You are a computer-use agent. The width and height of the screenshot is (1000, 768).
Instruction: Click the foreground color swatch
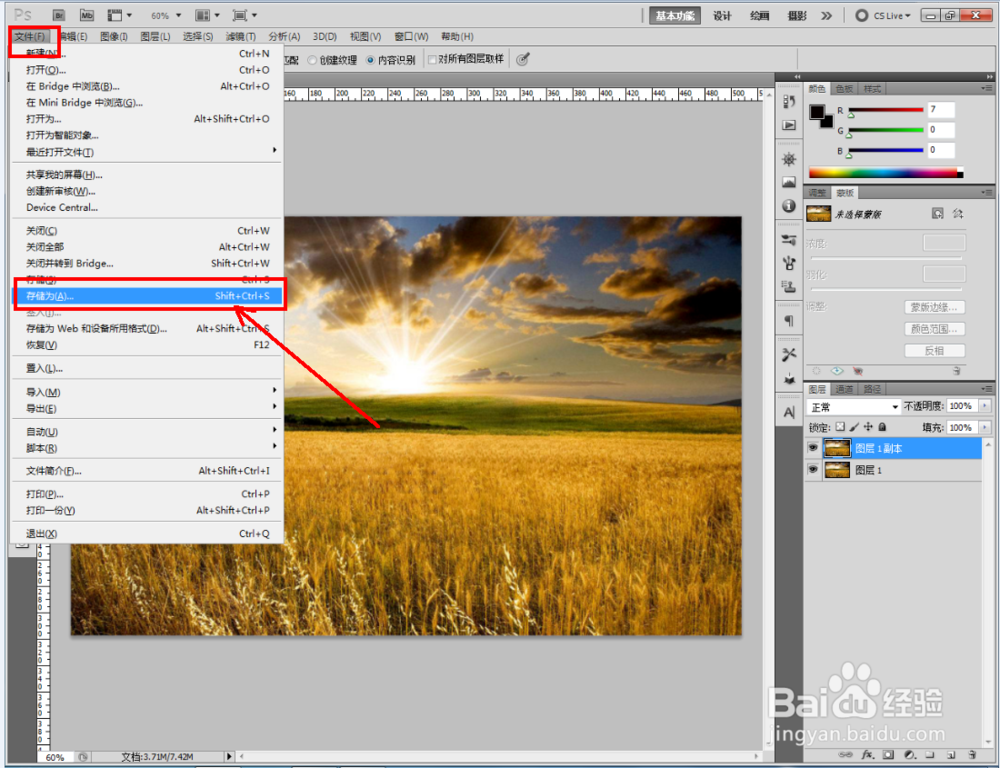816,112
